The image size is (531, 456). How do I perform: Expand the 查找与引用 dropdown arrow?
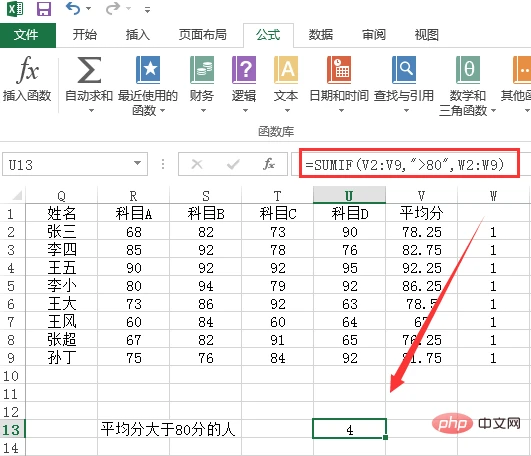pos(406,110)
